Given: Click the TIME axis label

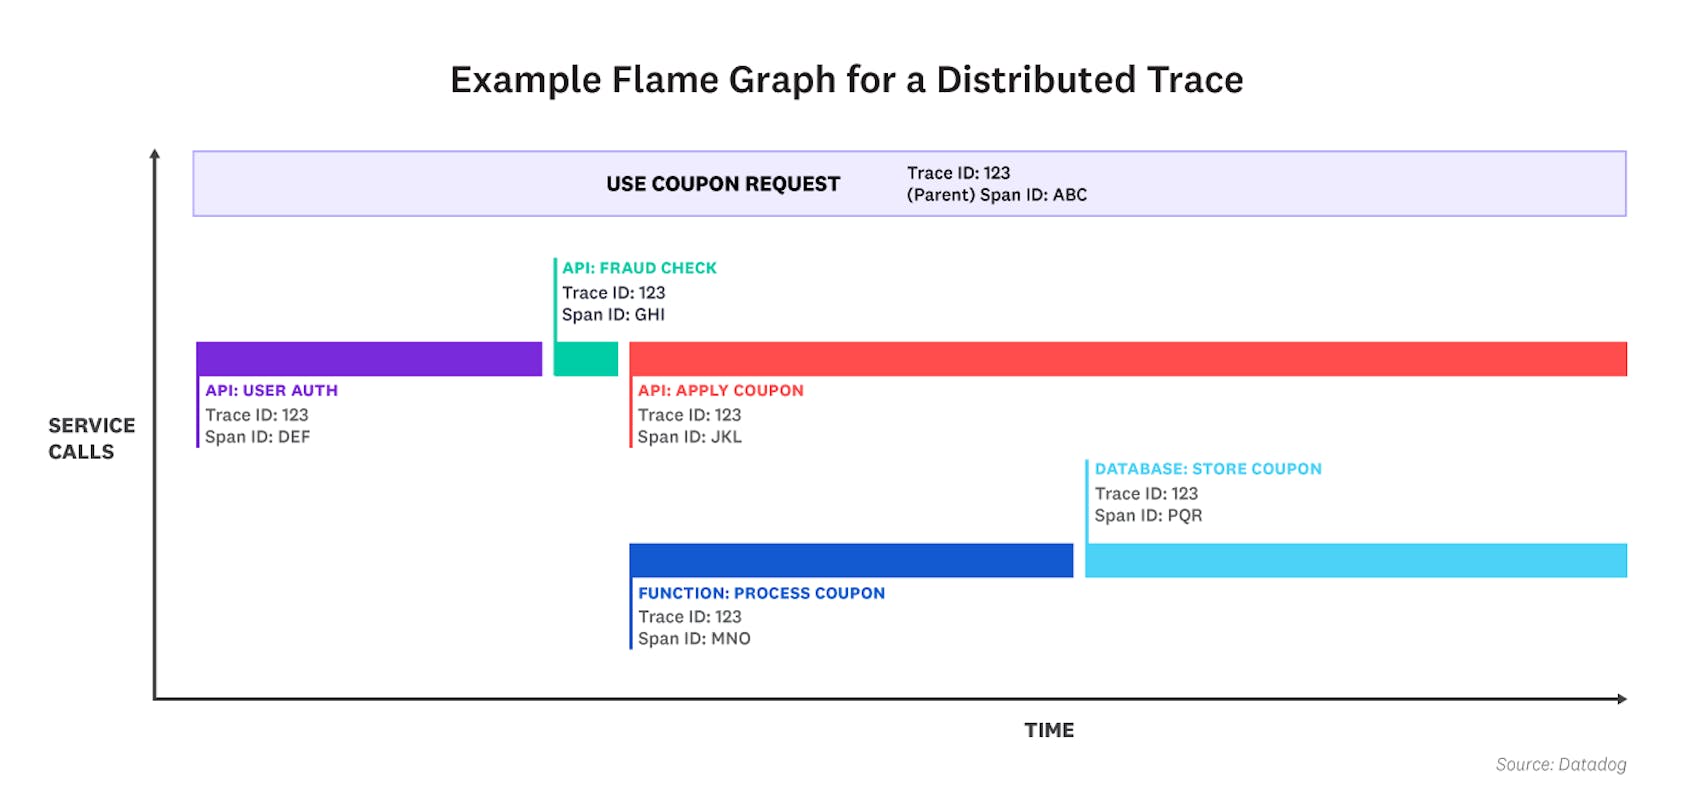Looking at the screenshot, I should point(1049,730).
